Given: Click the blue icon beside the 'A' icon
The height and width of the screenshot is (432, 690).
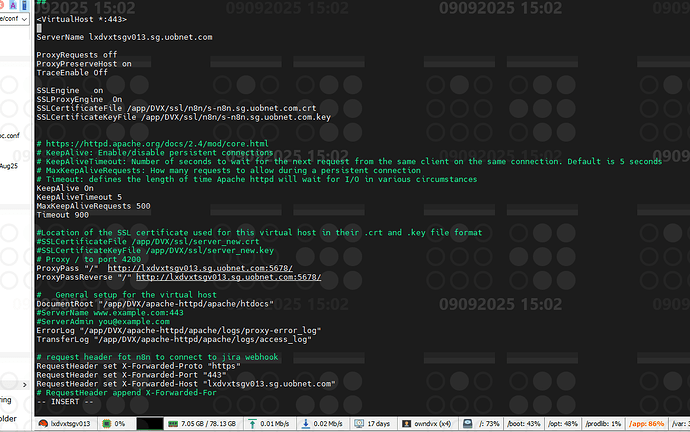Looking at the screenshot, I should 24,5.
